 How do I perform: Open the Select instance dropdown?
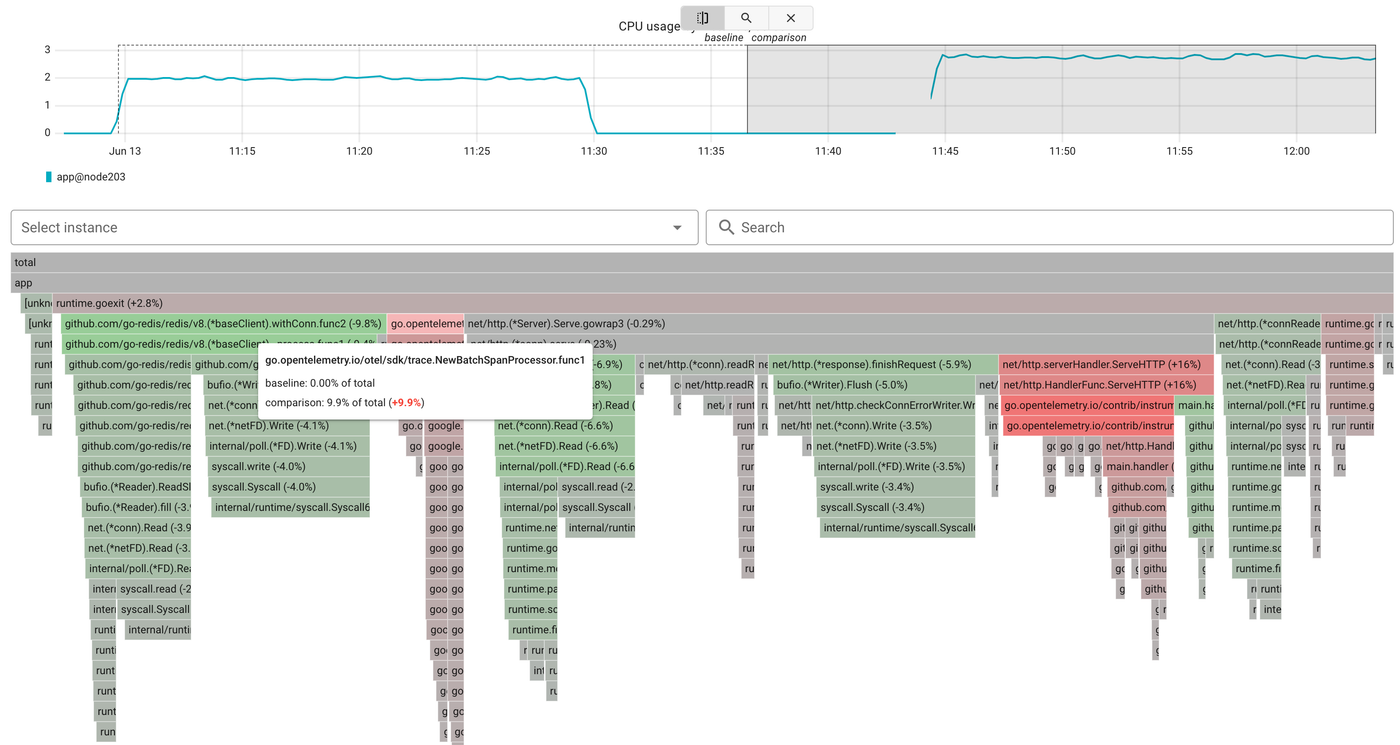coord(350,227)
